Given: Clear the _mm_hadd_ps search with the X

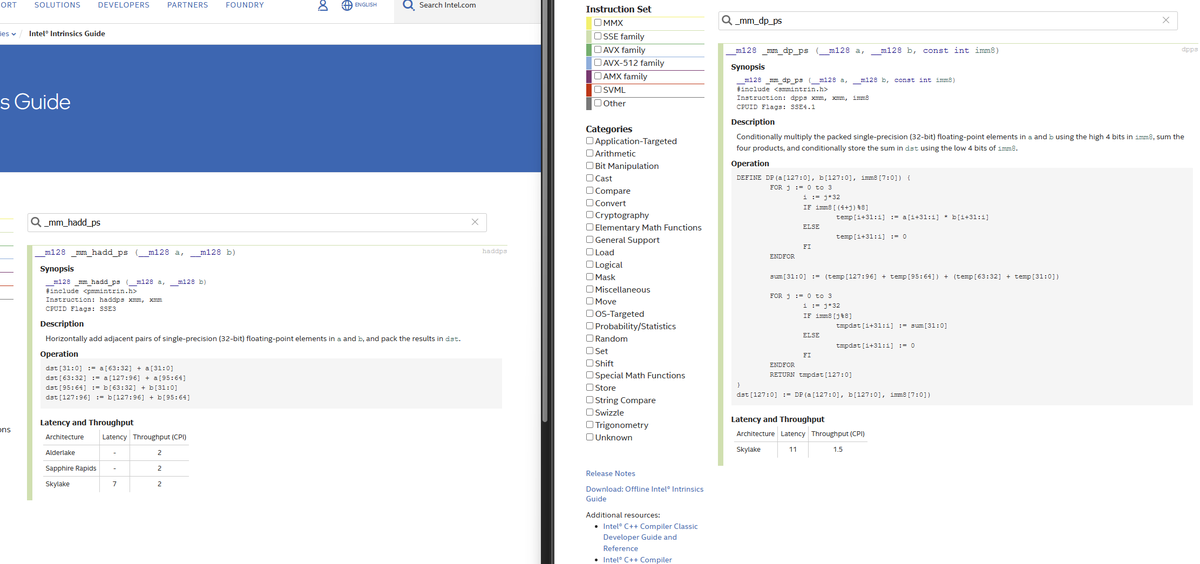Looking at the screenshot, I should pos(474,222).
